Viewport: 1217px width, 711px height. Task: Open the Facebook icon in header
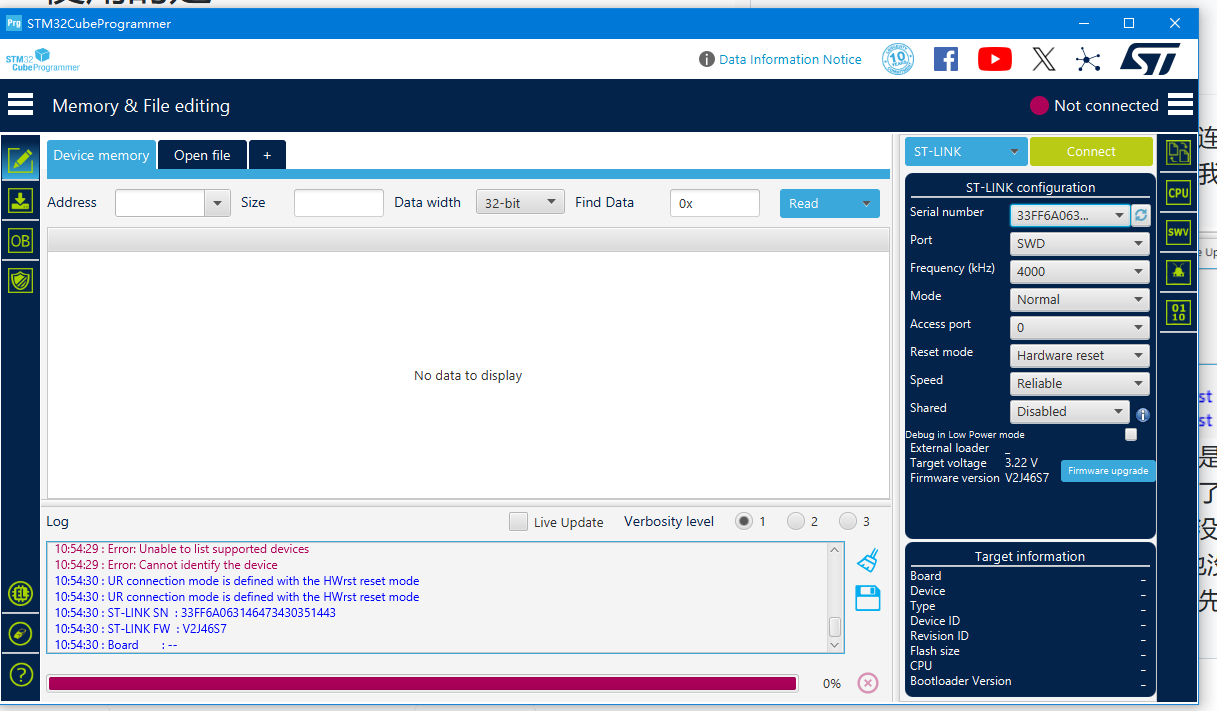(x=946, y=59)
